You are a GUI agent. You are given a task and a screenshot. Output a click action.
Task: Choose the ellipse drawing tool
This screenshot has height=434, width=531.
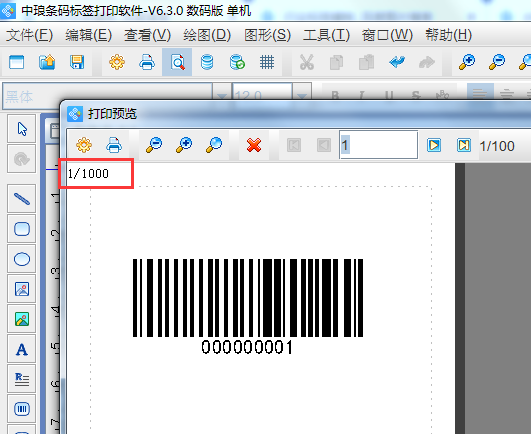tap(22, 259)
